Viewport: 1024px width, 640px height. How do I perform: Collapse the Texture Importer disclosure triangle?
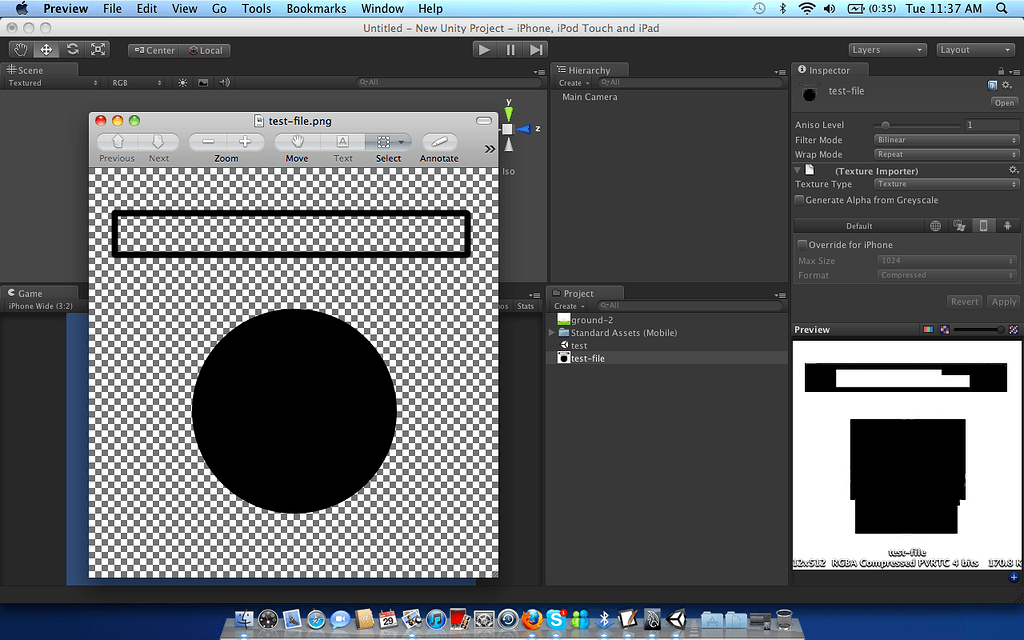point(795,170)
